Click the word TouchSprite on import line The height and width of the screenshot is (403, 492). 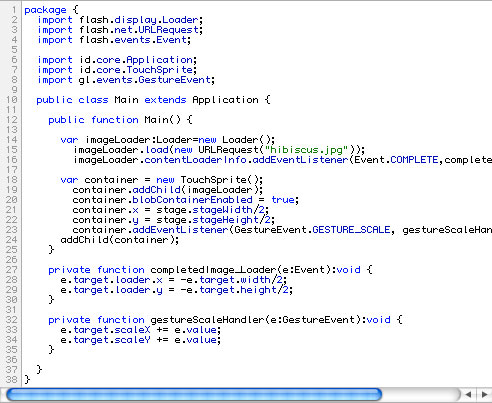[x=160, y=70]
